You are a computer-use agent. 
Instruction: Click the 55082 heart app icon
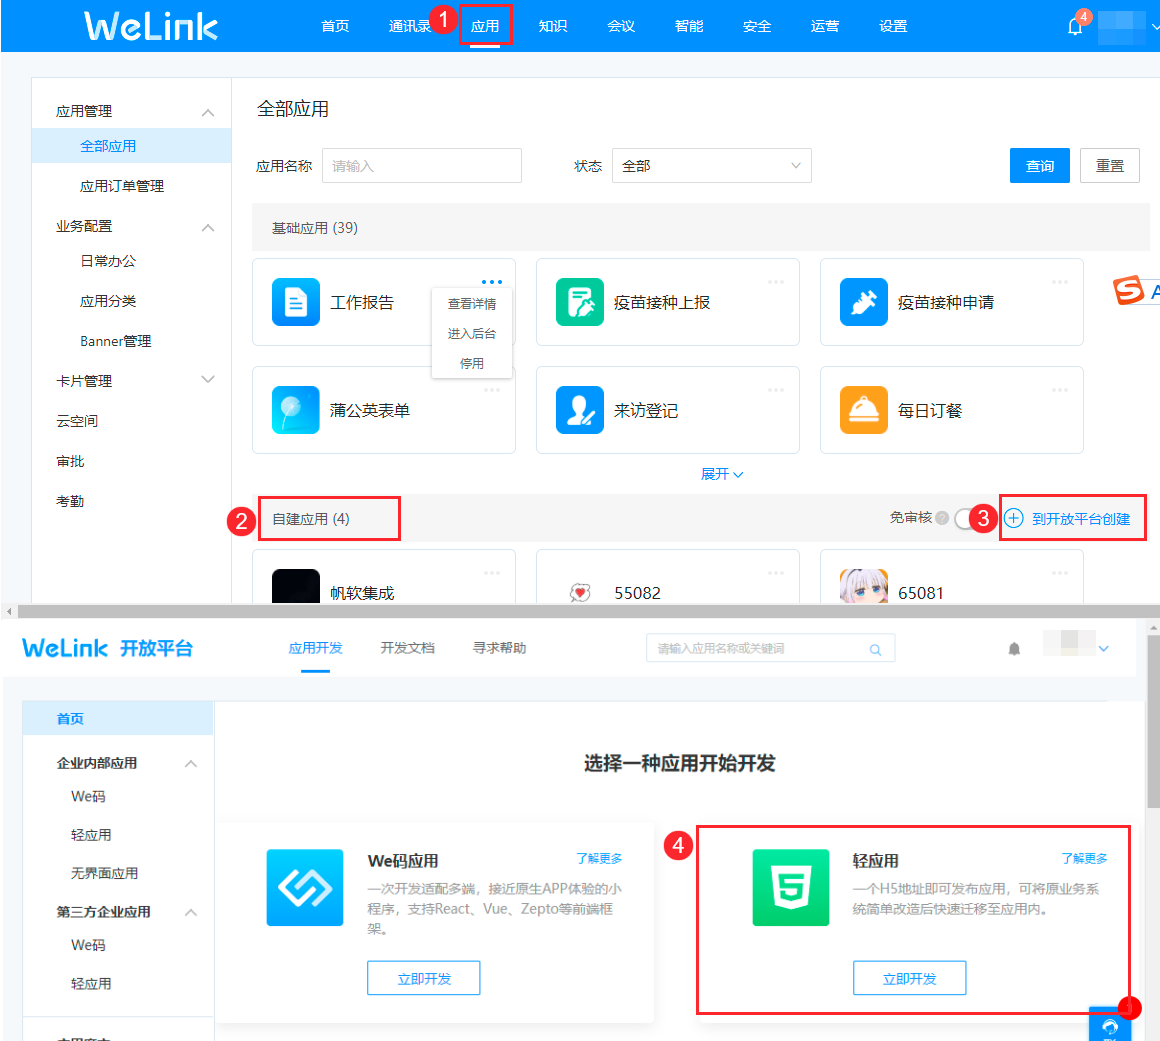[x=580, y=592]
